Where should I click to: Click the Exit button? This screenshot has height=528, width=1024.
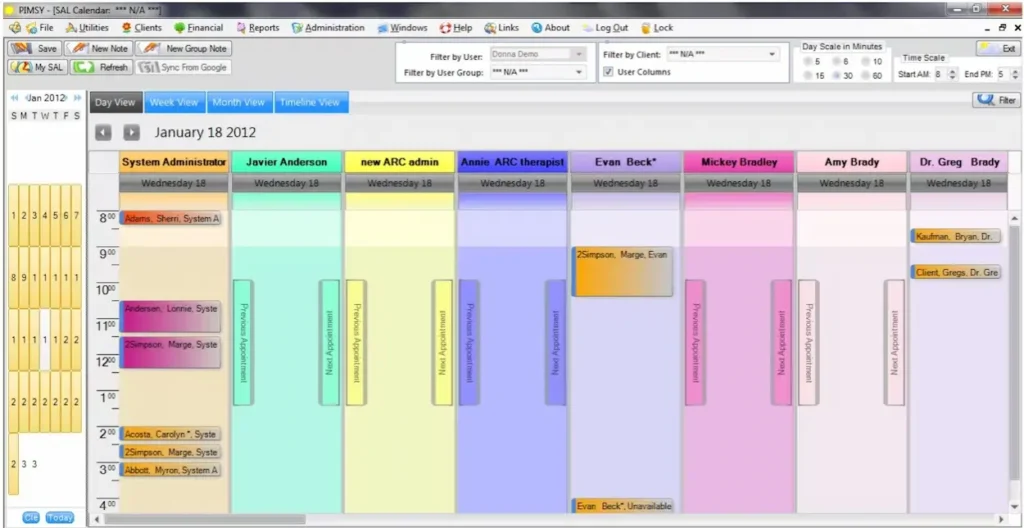tap(999, 48)
